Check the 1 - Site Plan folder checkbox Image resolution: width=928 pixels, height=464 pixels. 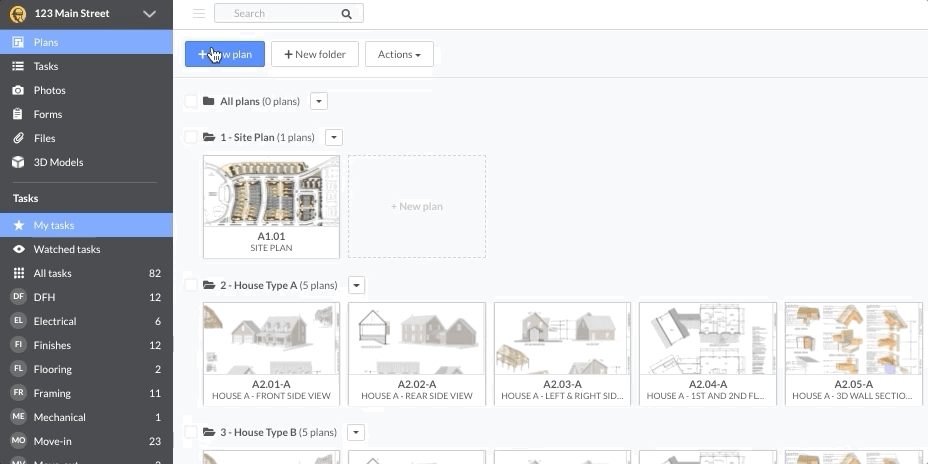tap(191, 137)
